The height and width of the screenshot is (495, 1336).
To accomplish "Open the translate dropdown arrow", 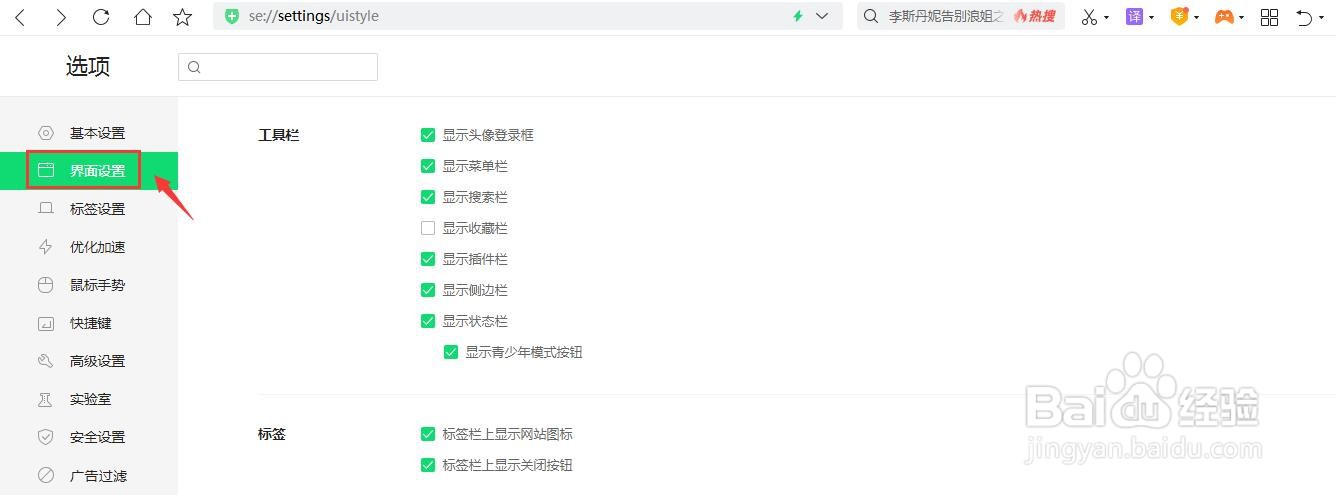I will 1152,18.
